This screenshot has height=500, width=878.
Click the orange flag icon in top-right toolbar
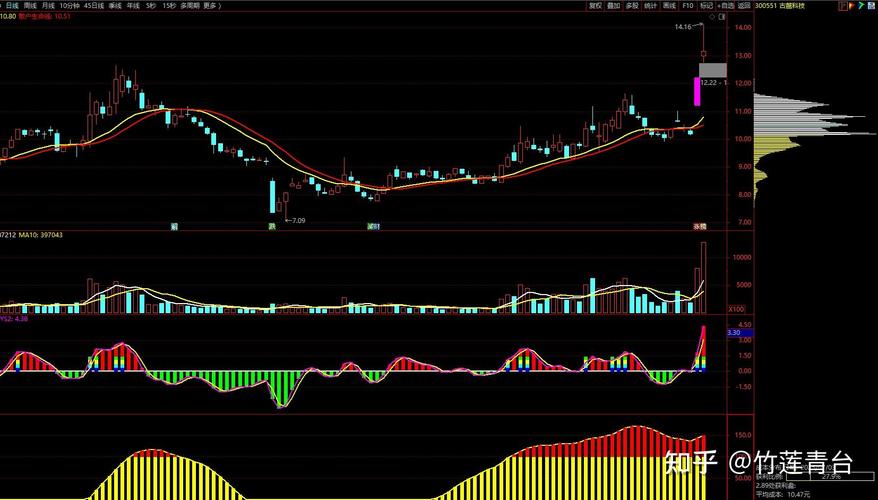[x=852, y=5]
